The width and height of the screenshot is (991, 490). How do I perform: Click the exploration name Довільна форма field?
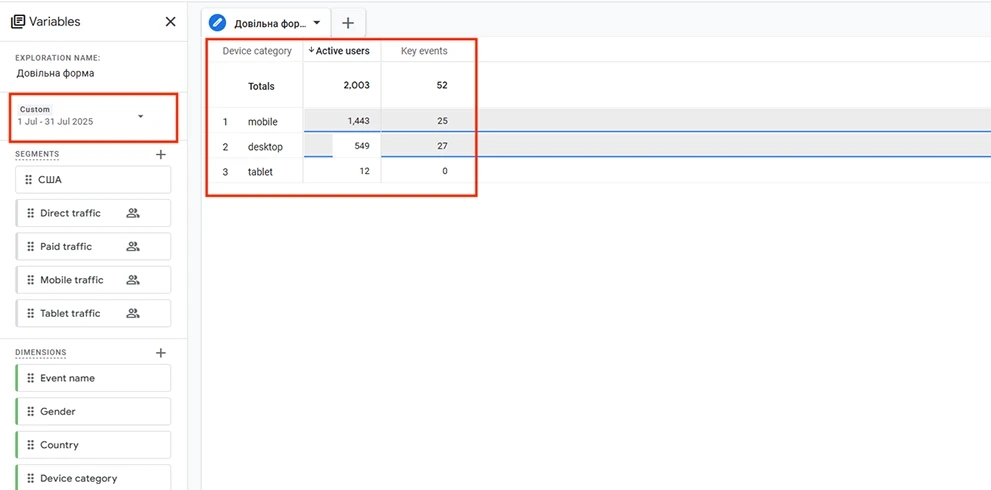[x=56, y=73]
